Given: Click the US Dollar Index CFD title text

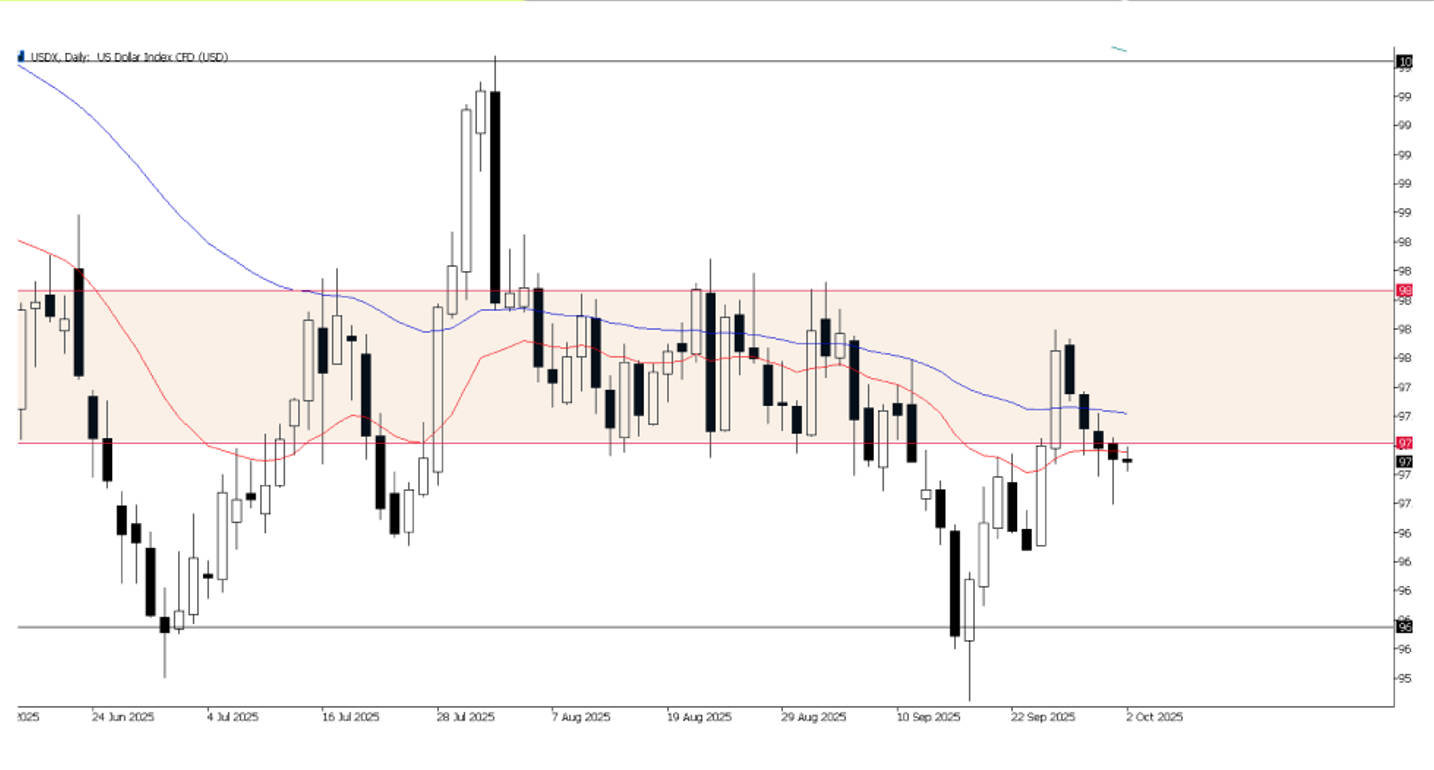Looking at the screenshot, I should (x=160, y=57).
